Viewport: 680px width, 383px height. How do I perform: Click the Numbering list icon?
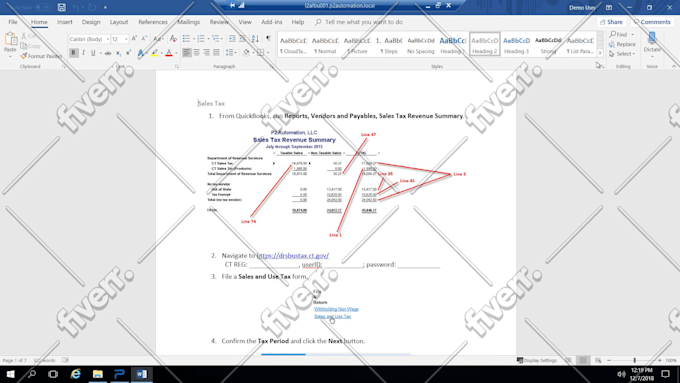201,39
